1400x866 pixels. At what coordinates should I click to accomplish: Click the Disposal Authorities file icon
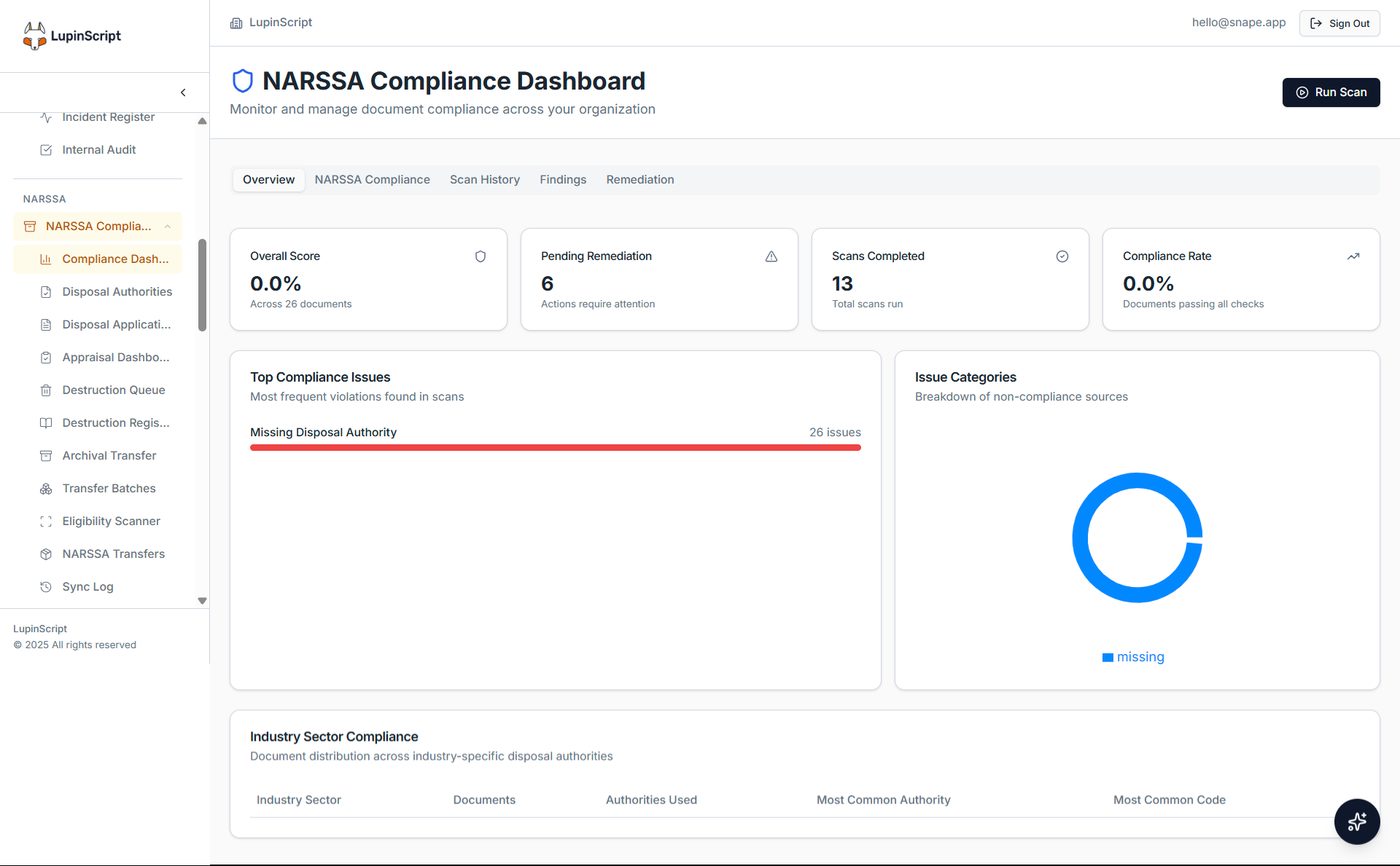(45, 292)
